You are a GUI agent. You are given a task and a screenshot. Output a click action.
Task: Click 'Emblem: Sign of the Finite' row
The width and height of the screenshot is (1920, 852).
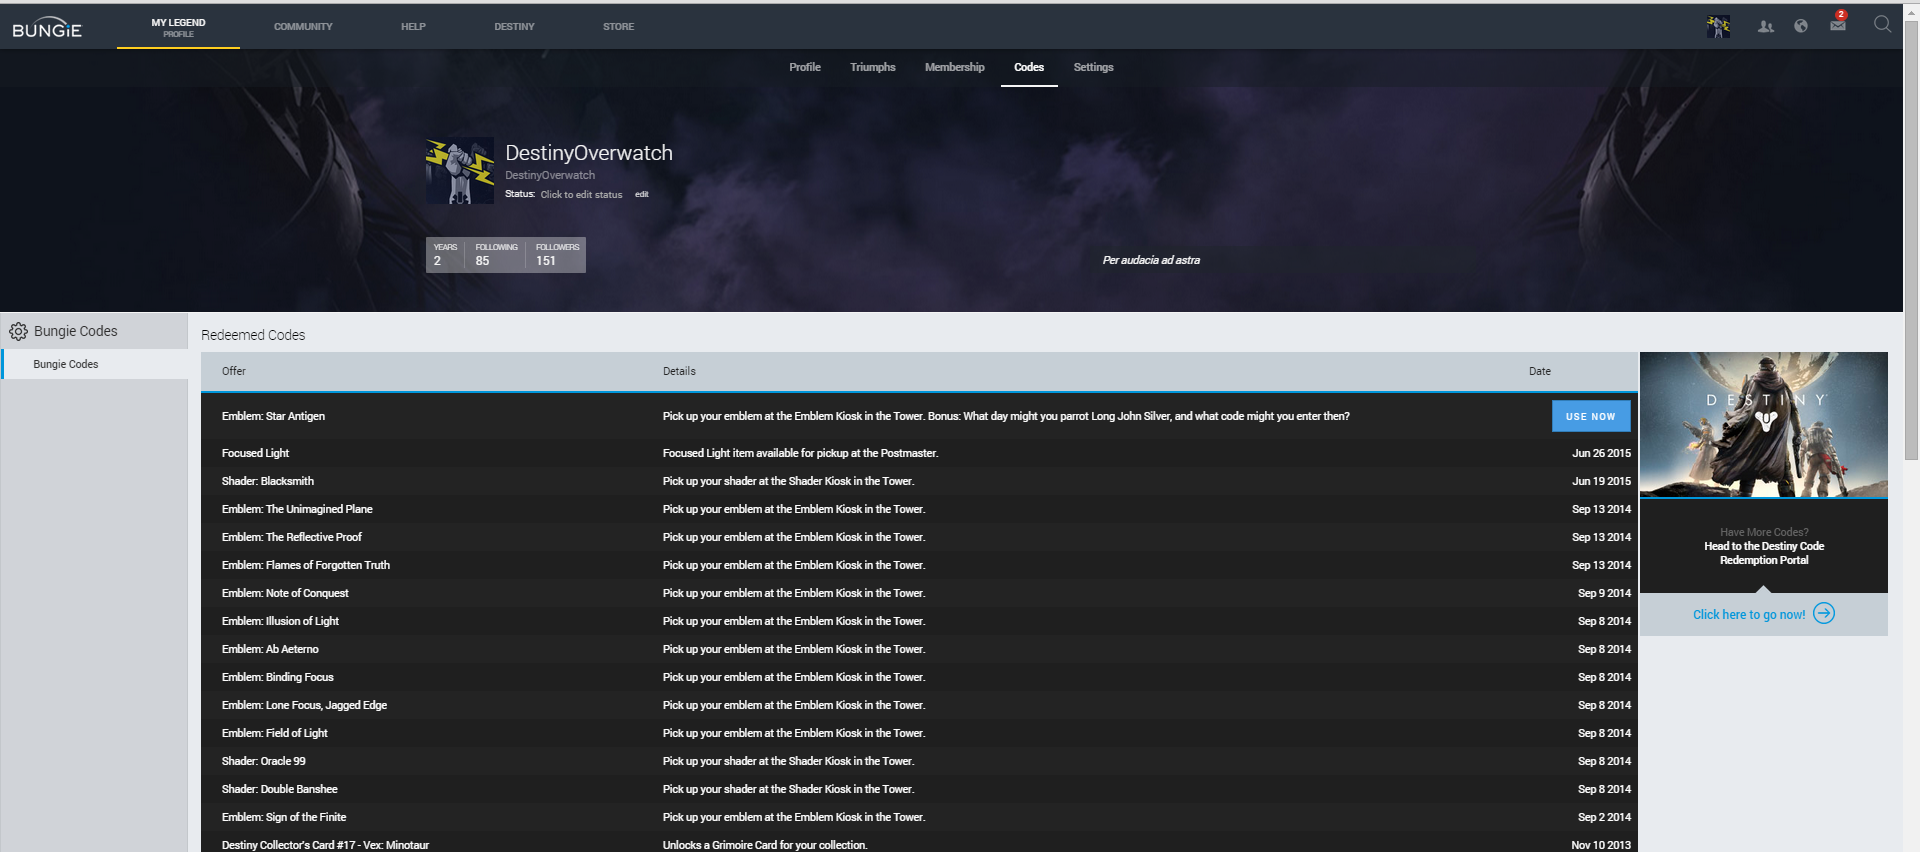tap(919, 817)
